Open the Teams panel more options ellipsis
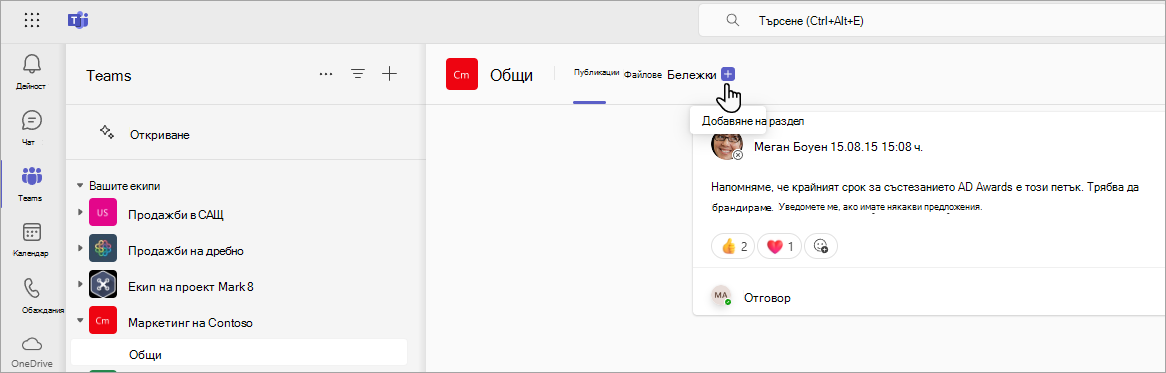The height and width of the screenshot is (373, 1166). coord(326,74)
